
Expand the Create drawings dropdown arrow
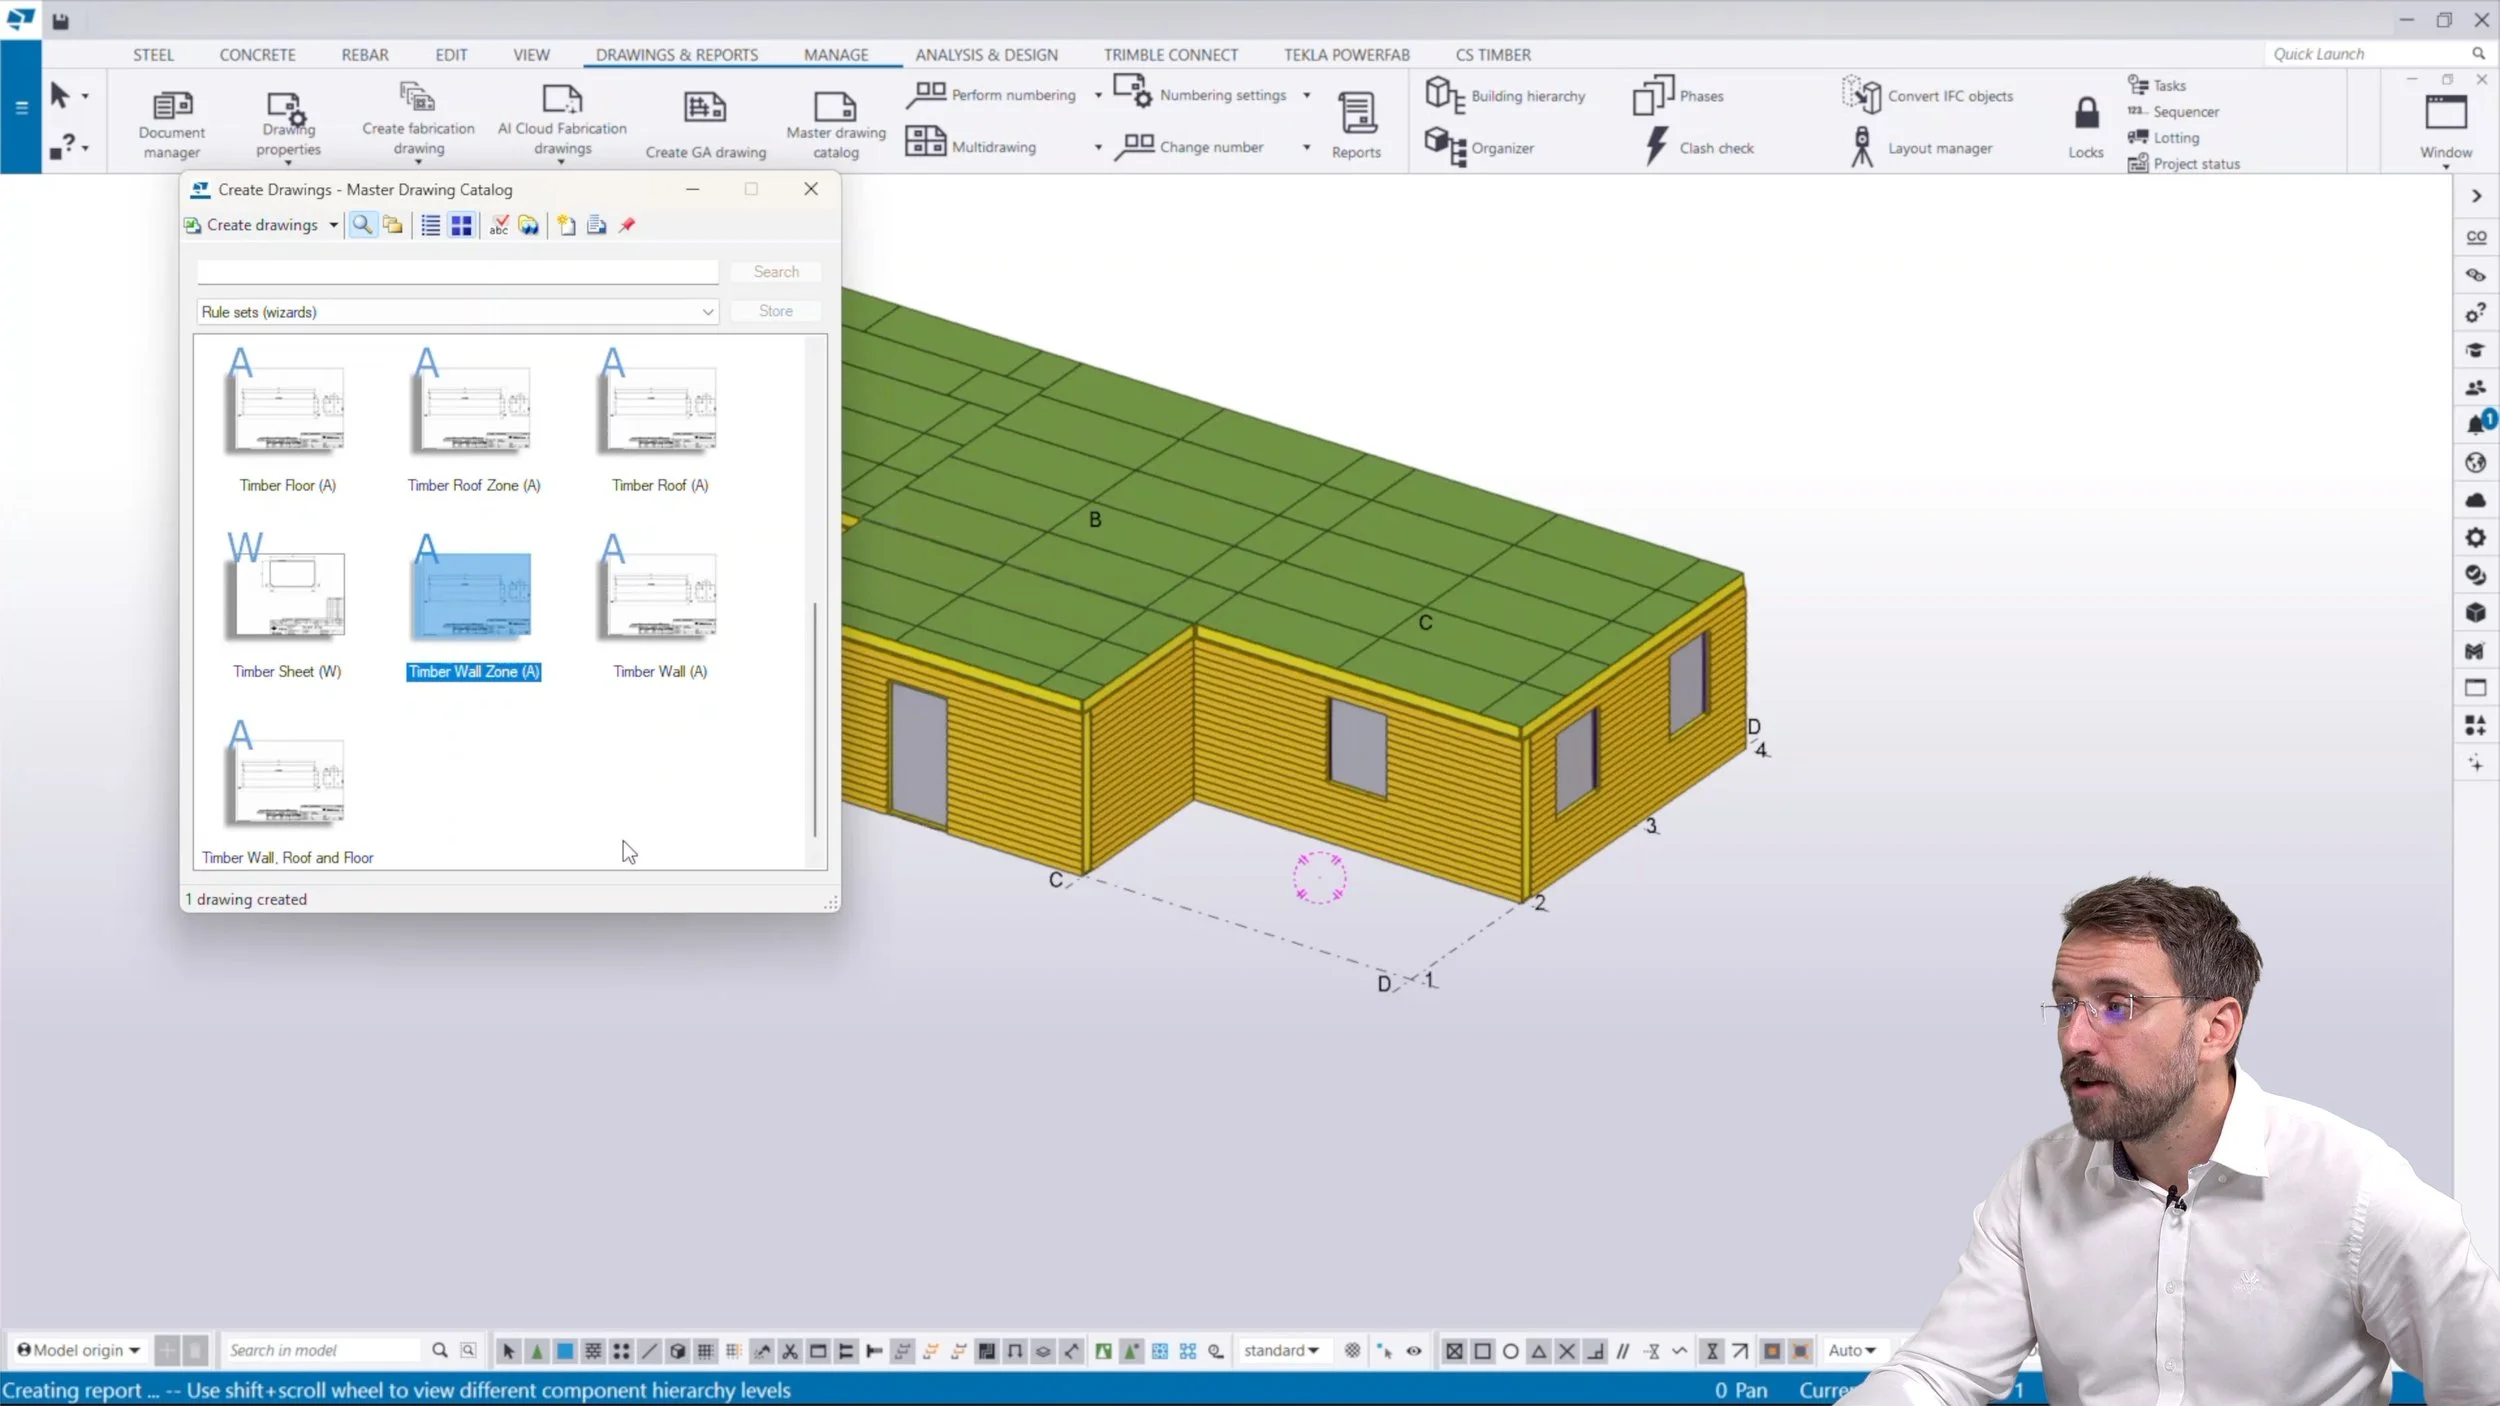pos(333,225)
